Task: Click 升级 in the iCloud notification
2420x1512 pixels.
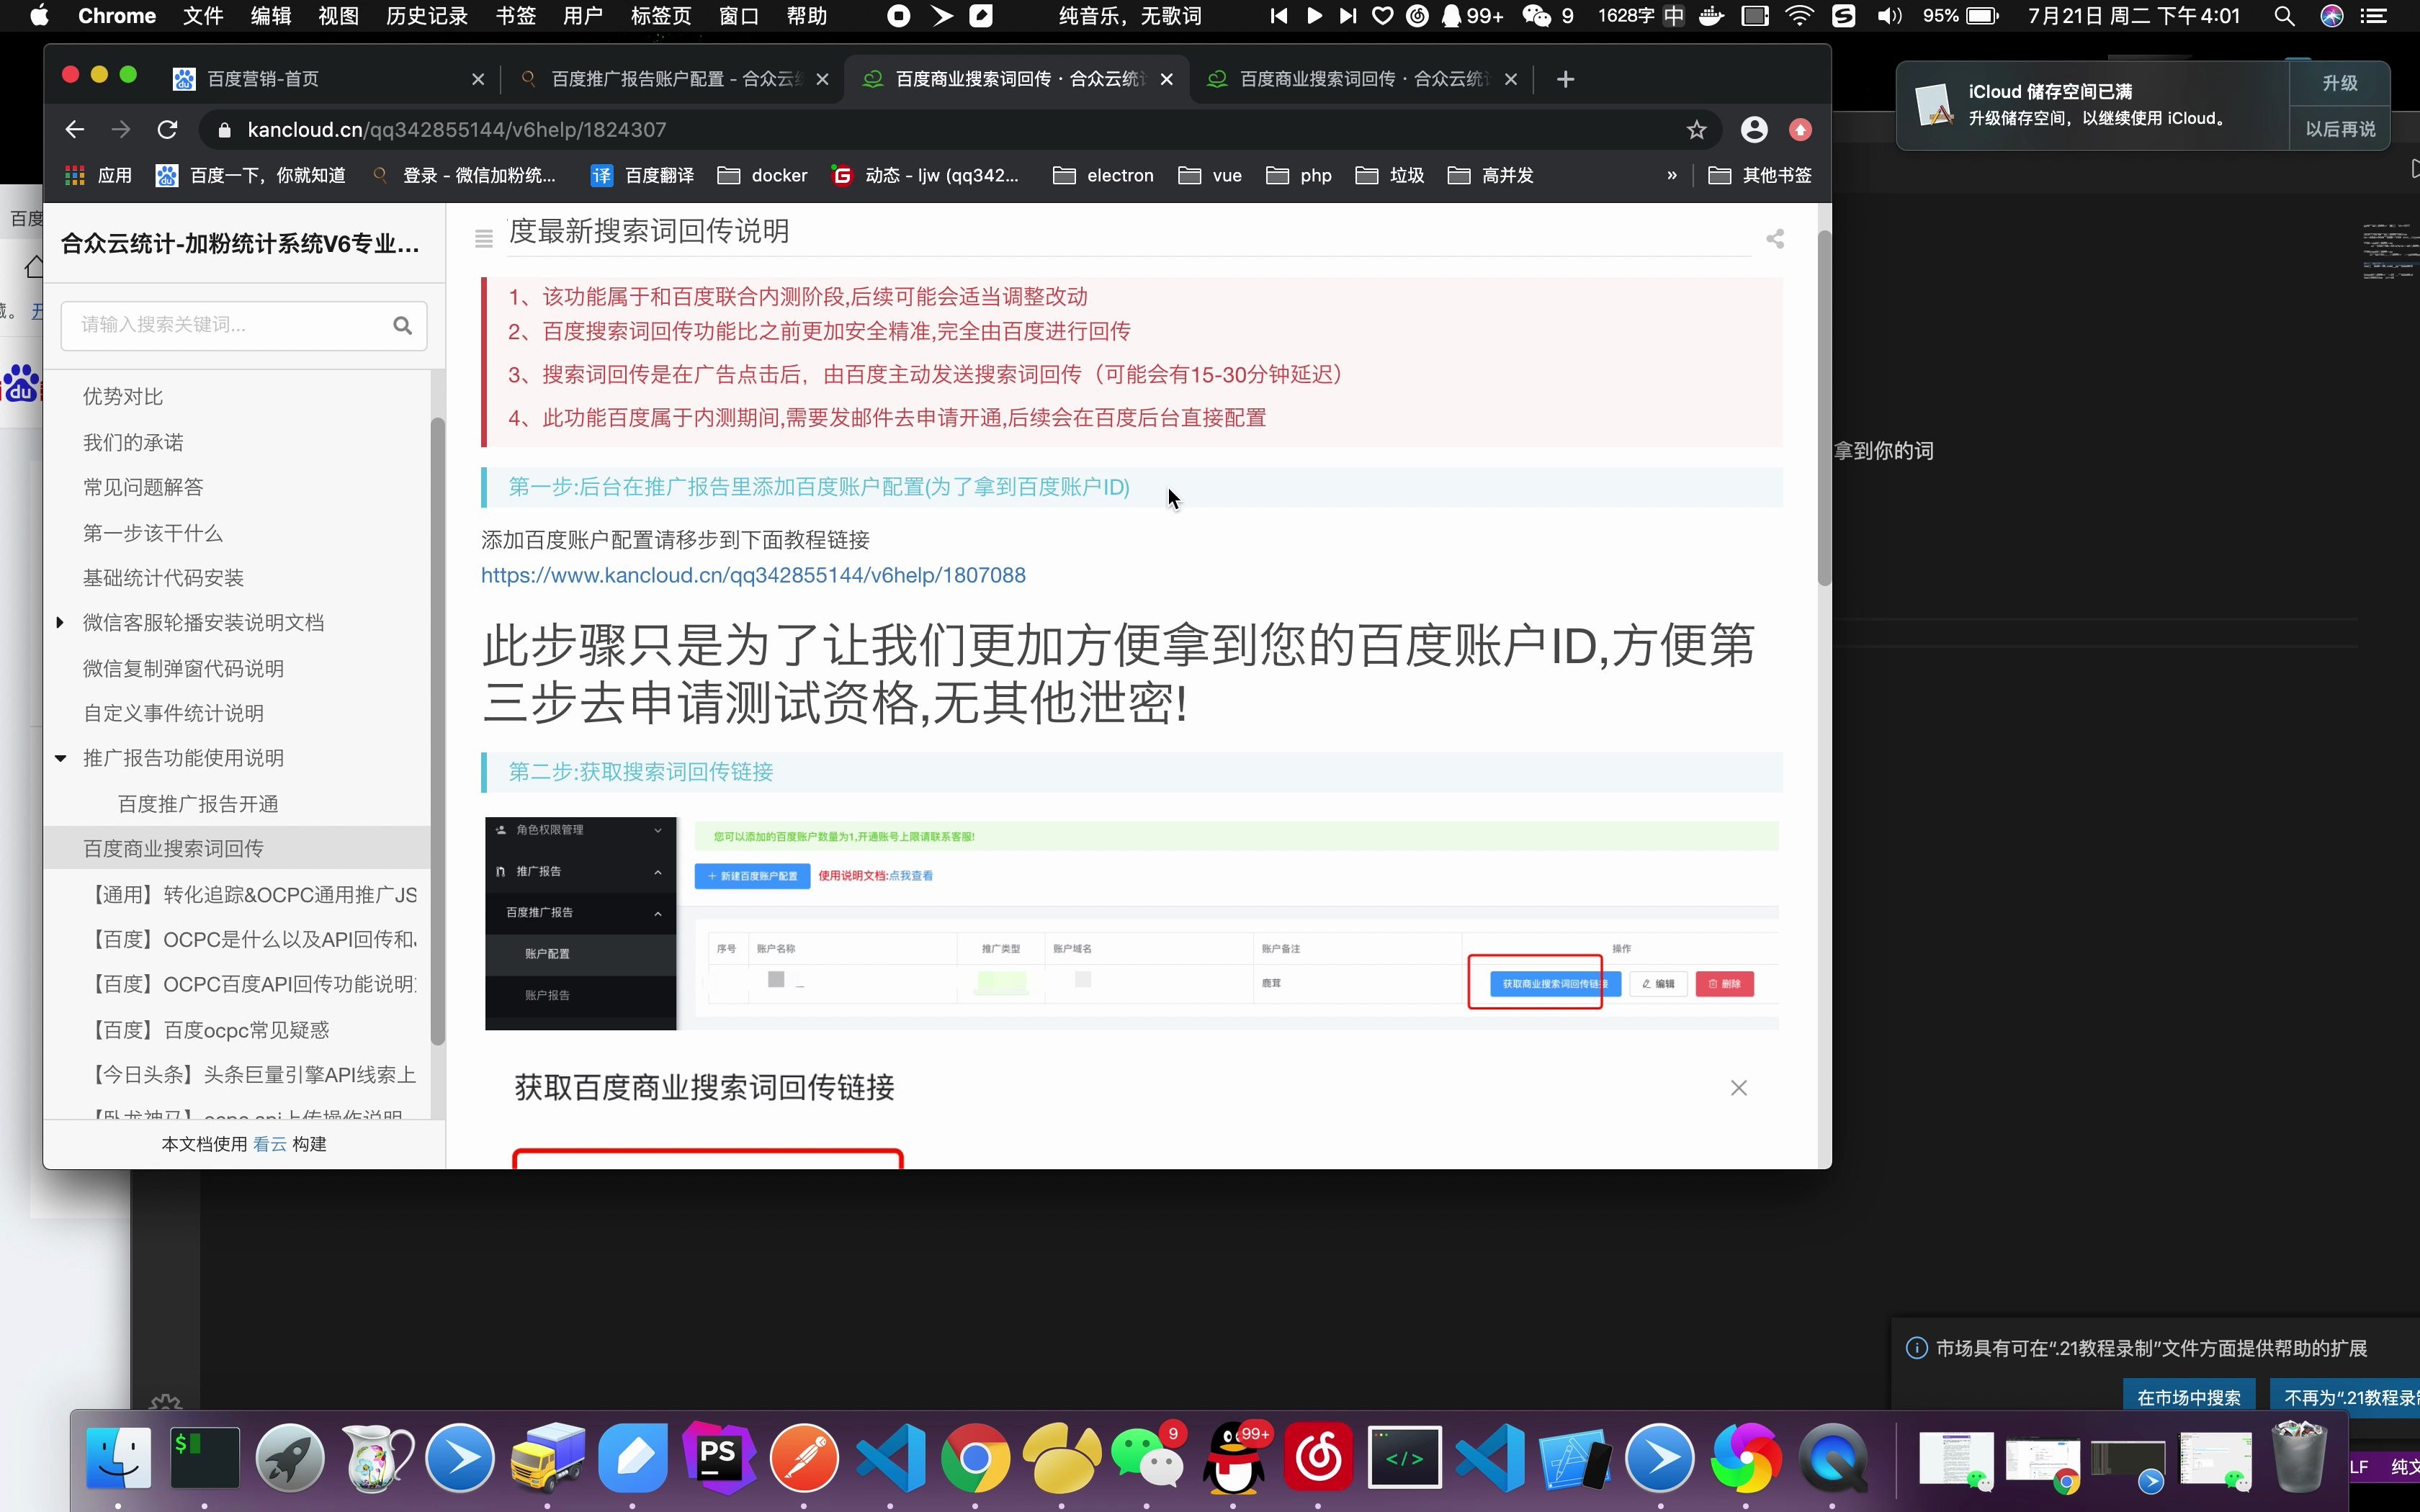Action: tap(2339, 83)
